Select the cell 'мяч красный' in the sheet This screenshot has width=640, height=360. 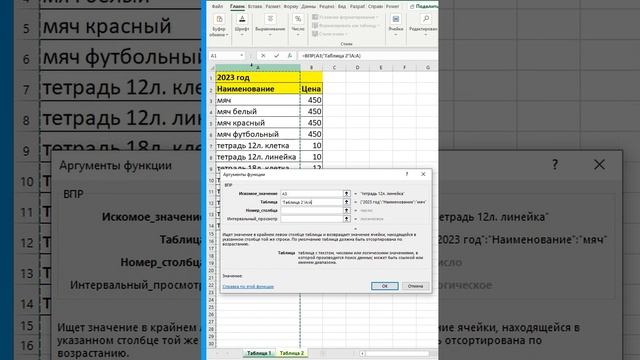(258, 123)
